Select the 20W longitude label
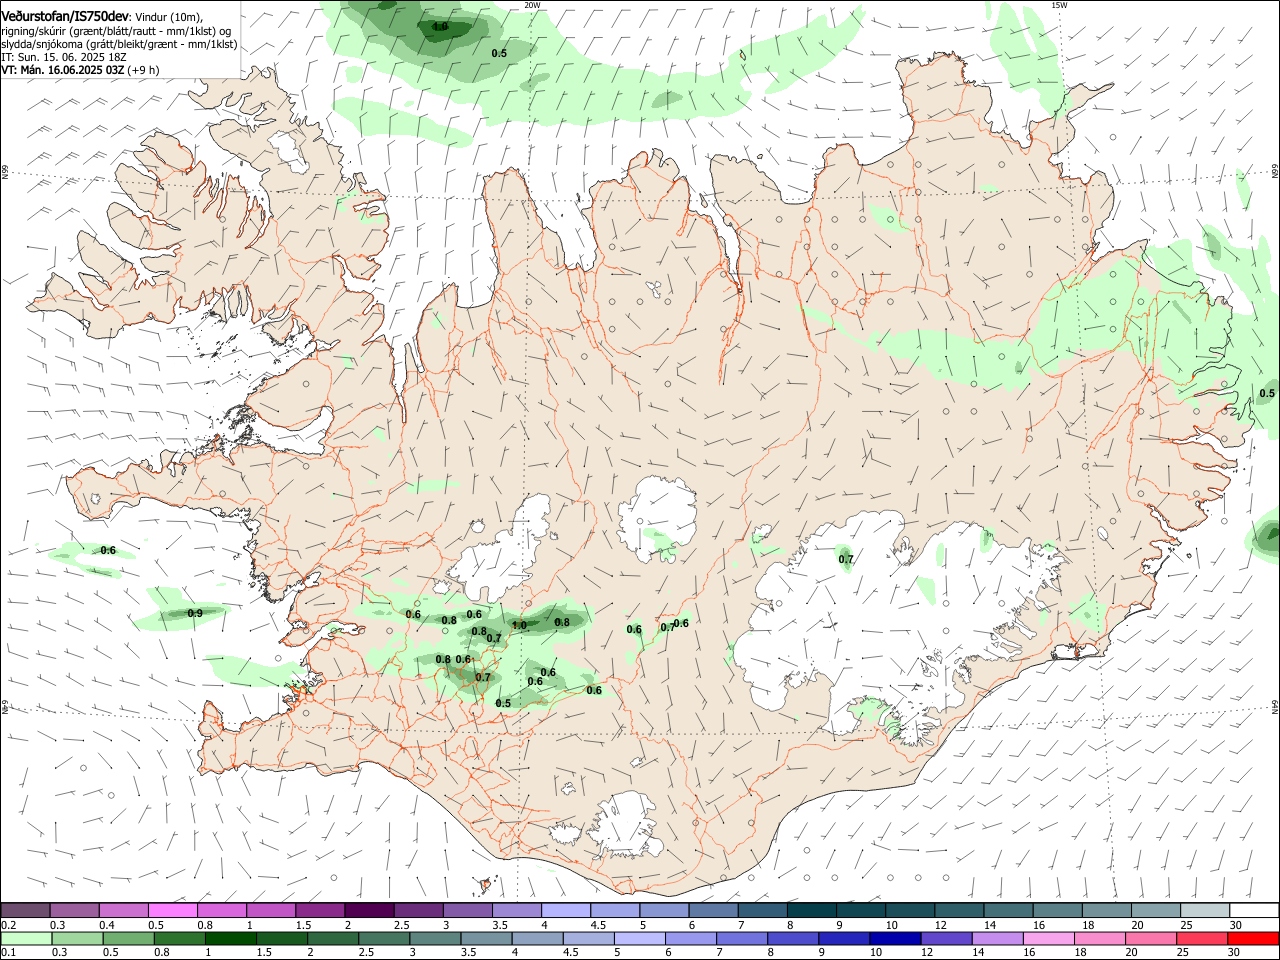The height and width of the screenshot is (960, 1280). 532,5
